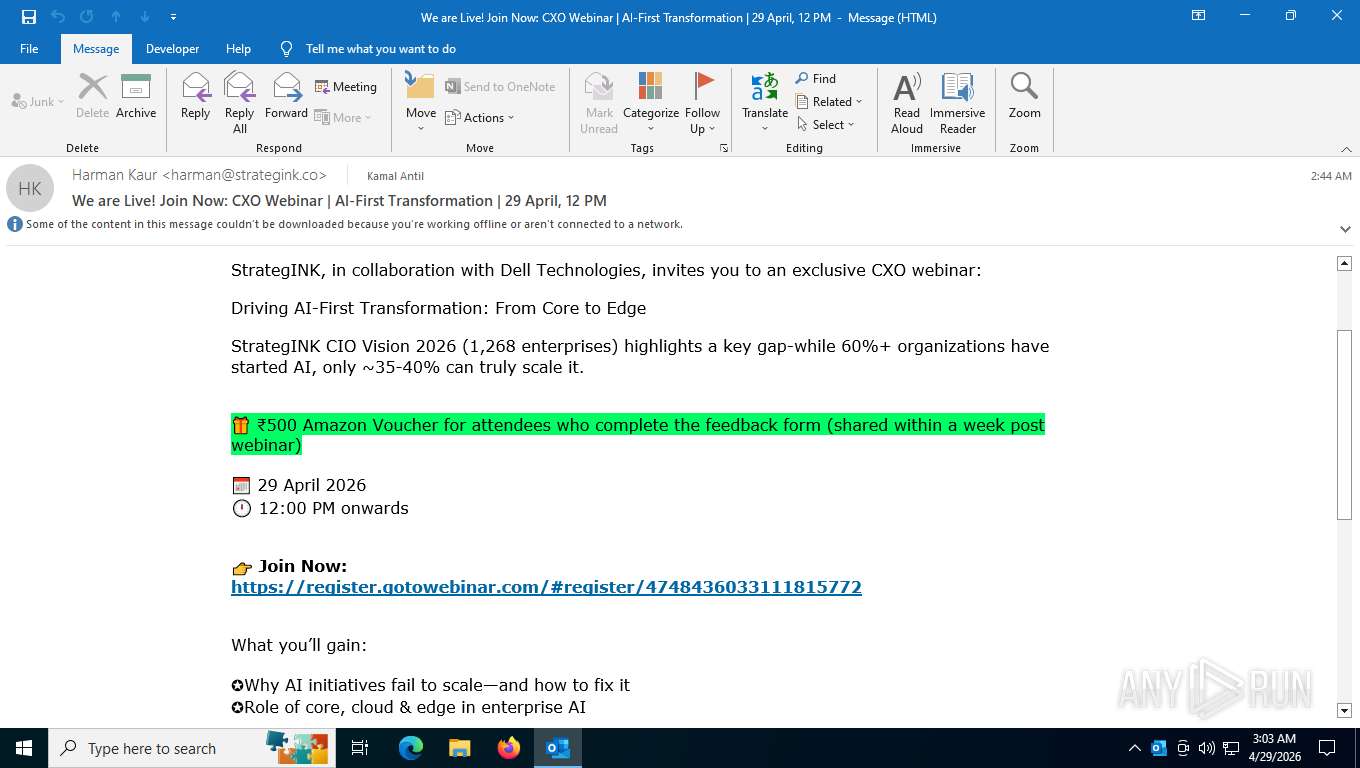Reply to the sender
The height and width of the screenshot is (768, 1360).
coord(195,96)
